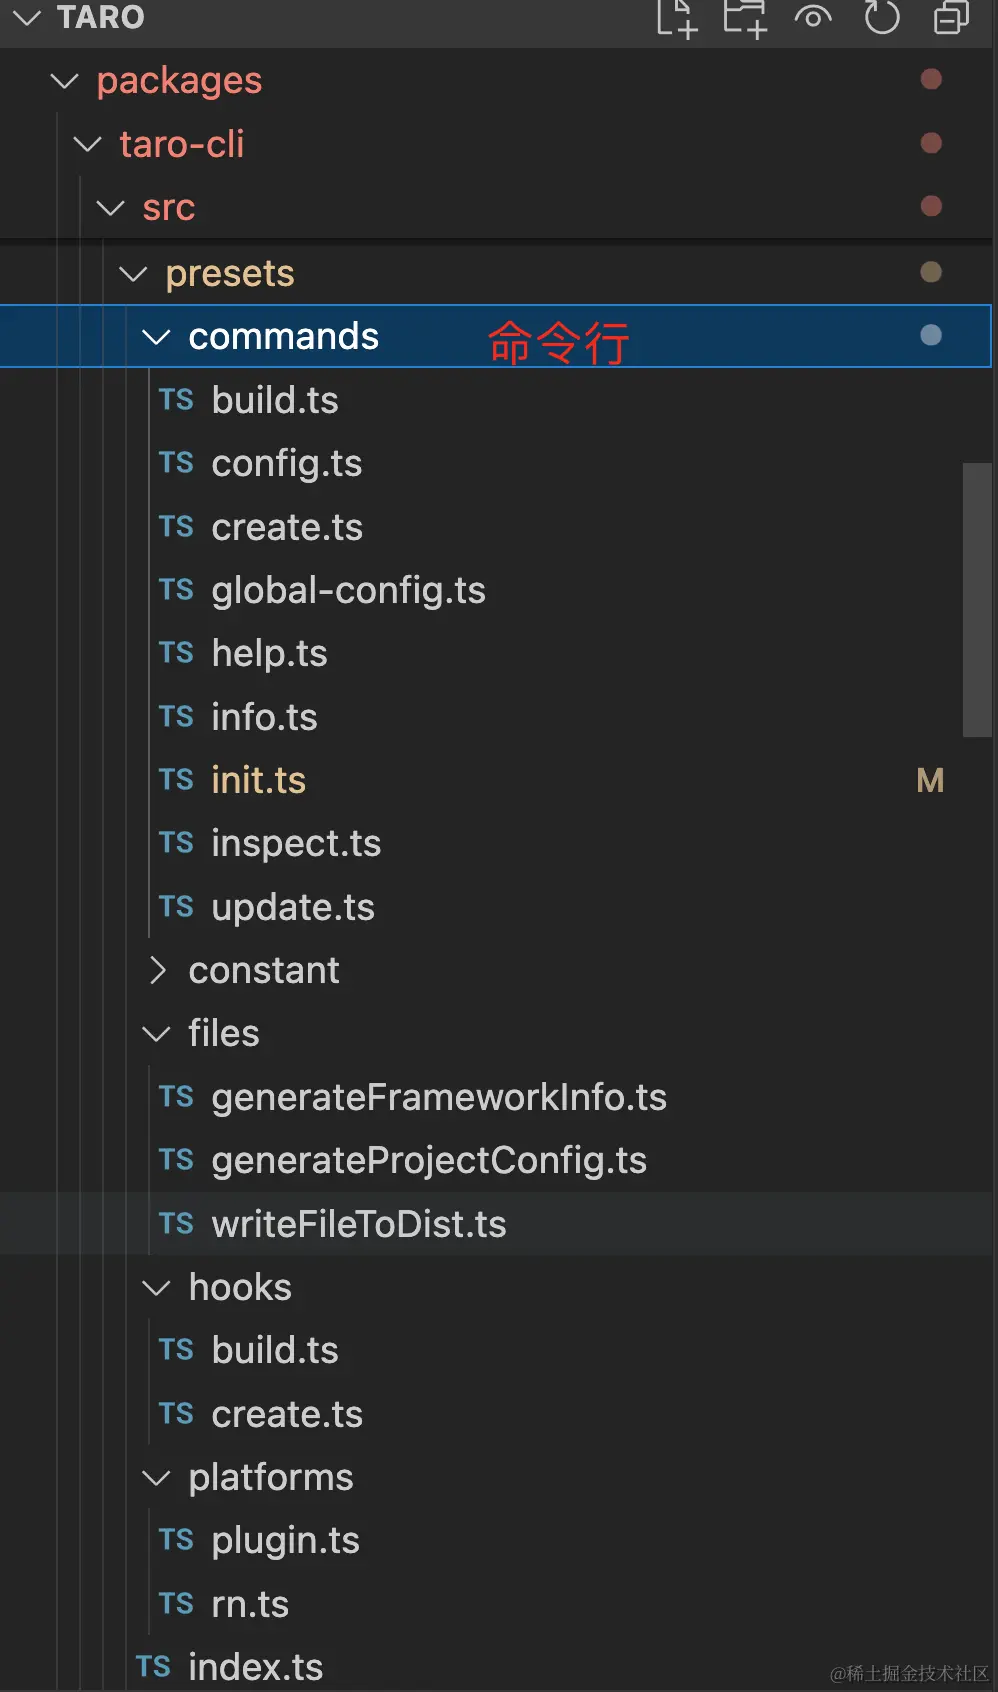This screenshot has height=1692, width=998.
Task: Collapse the hooks folder chevron
Action: click(x=157, y=1288)
